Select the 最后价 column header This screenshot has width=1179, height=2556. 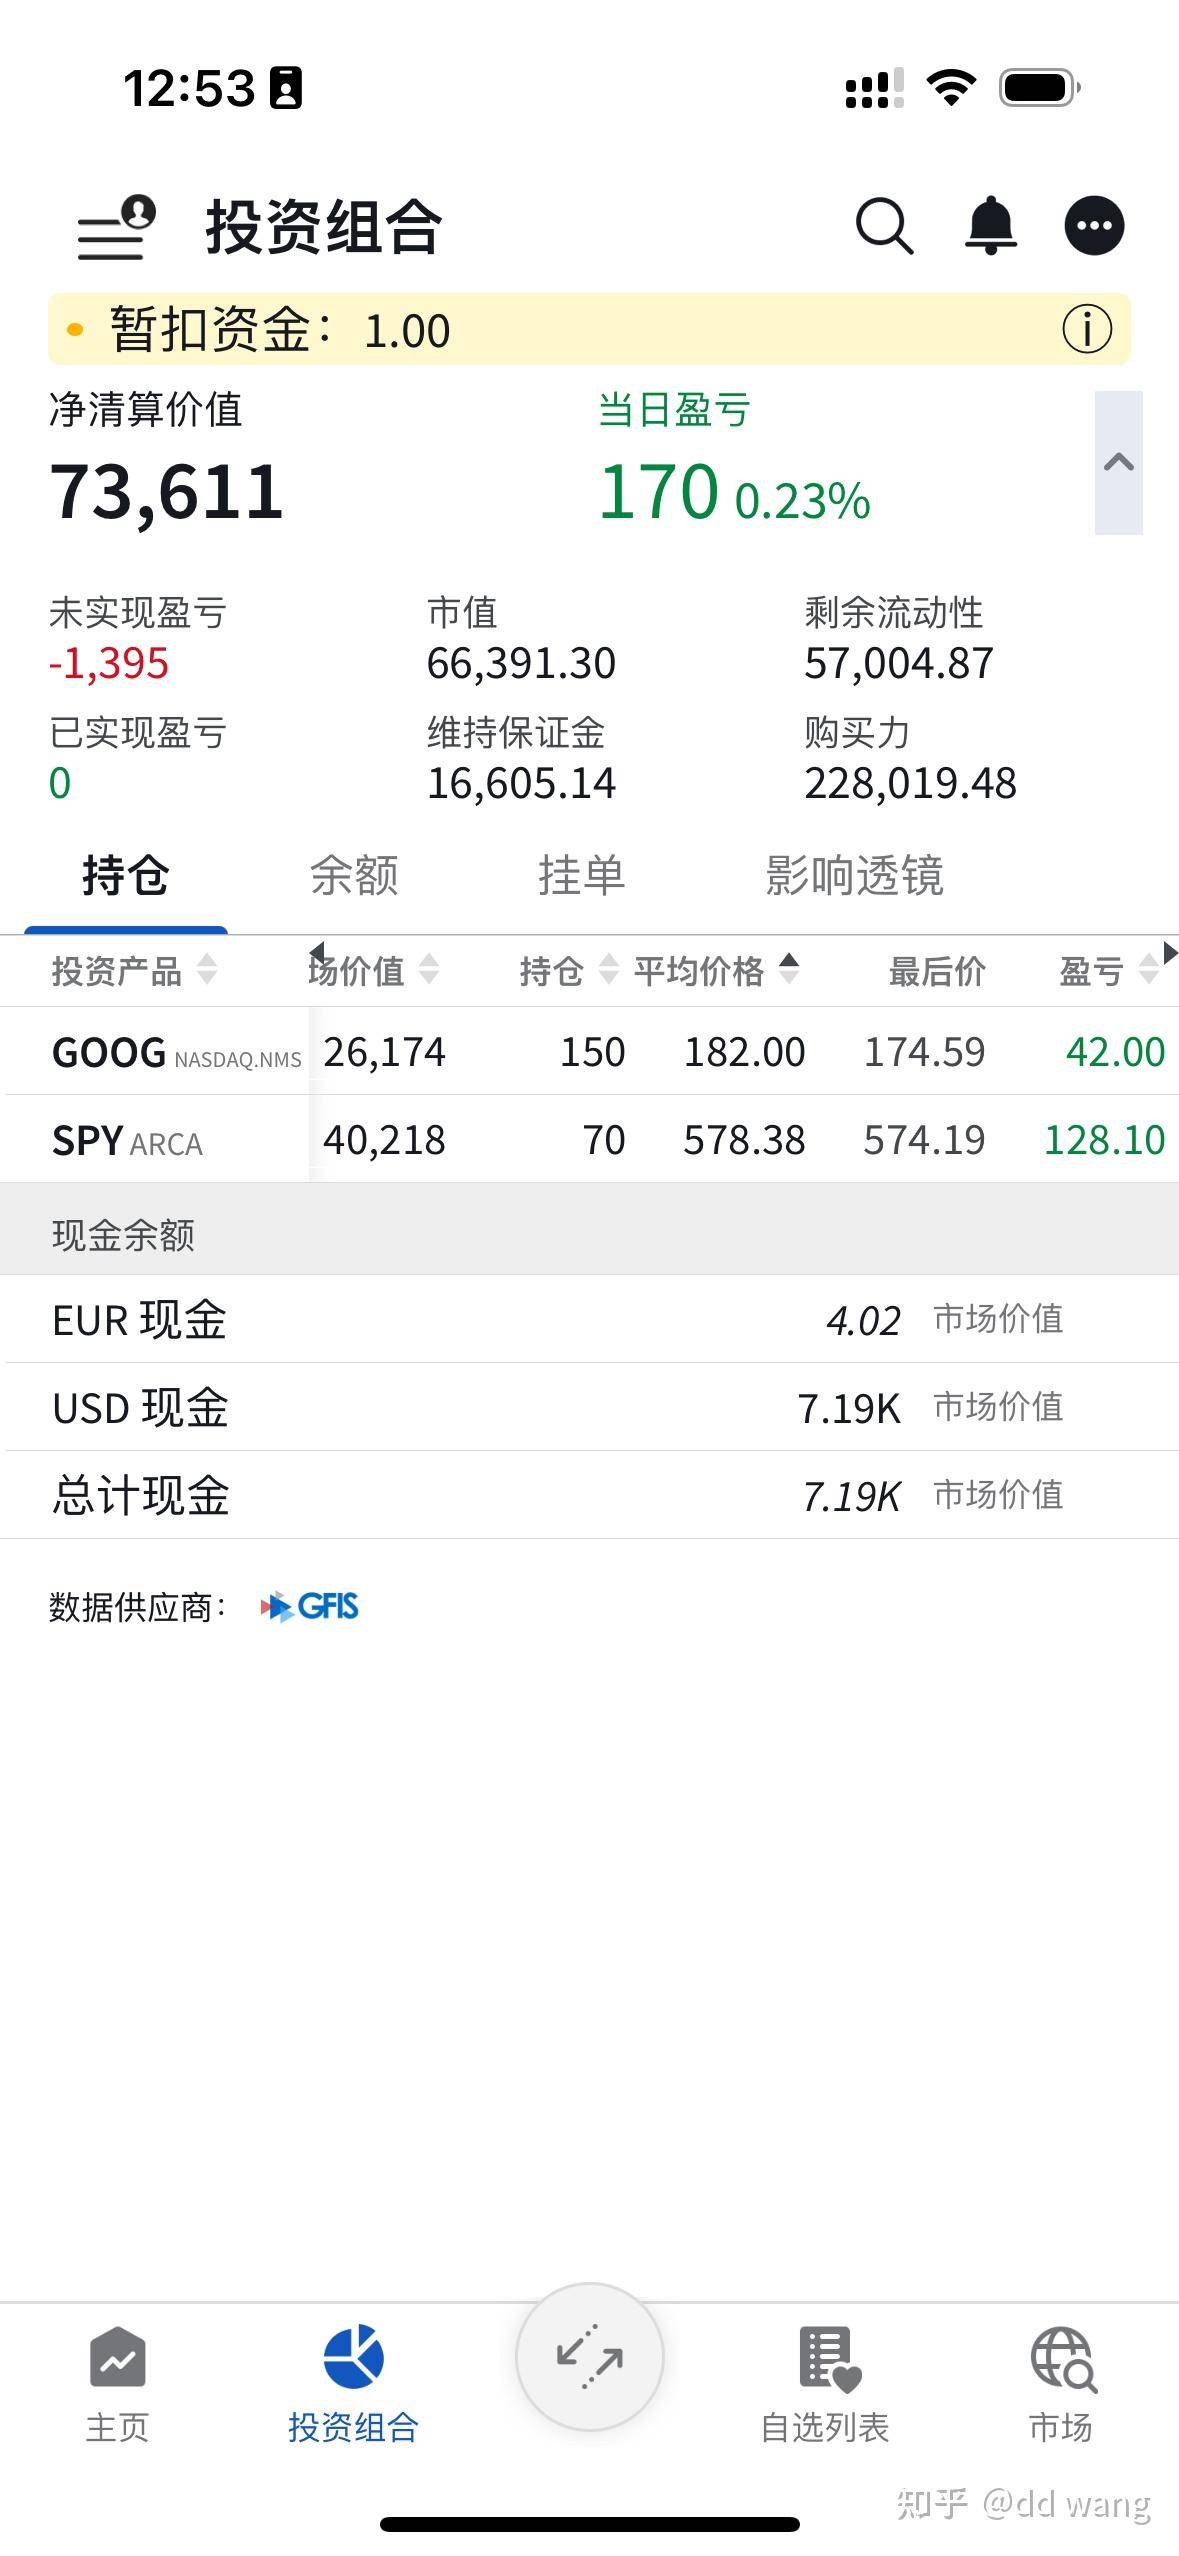point(937,970)
